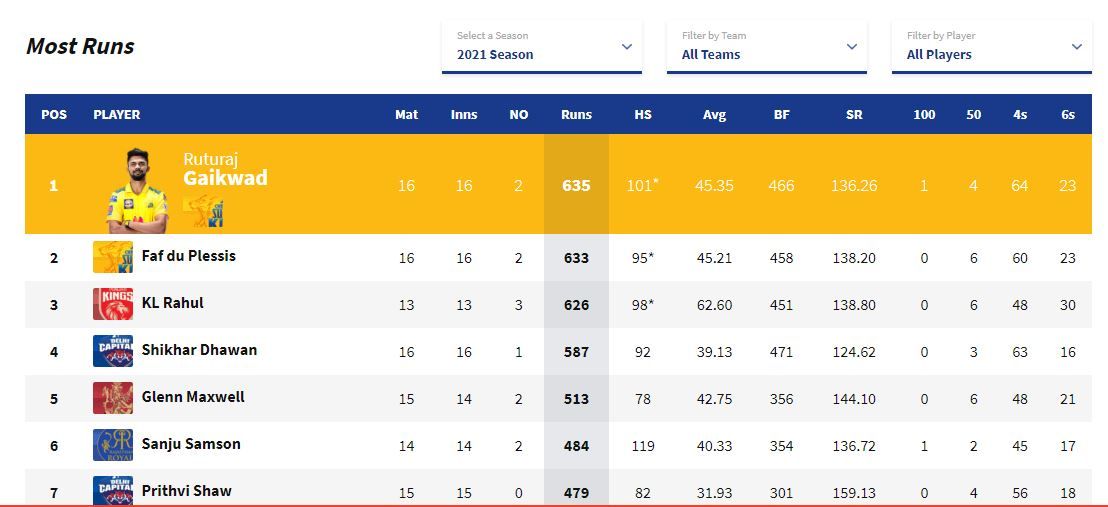Visit KL Rahul's profile name link
Screen dimensions: 1108x507
pyautogui.click(x=173, y=303)
